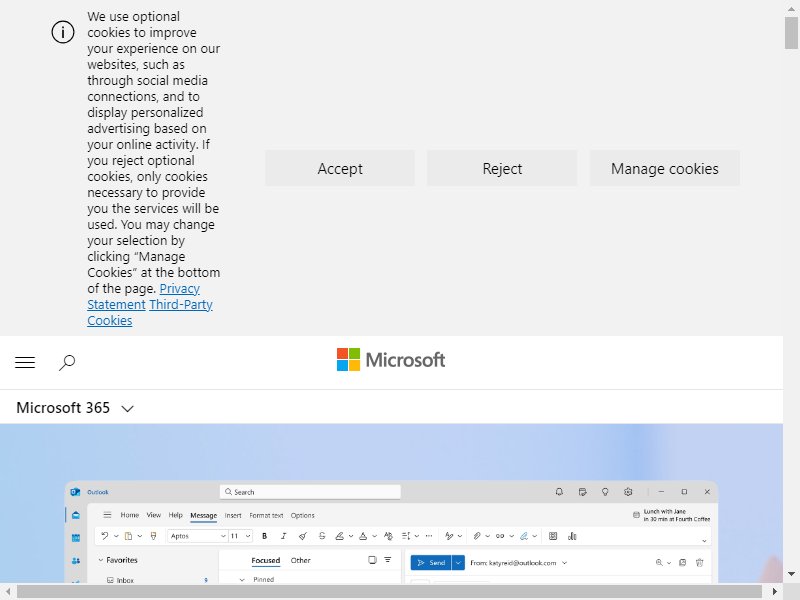800x600 pixels.
Task: Click the select-all checkbox icon in message list
Action: click(372, 560)
